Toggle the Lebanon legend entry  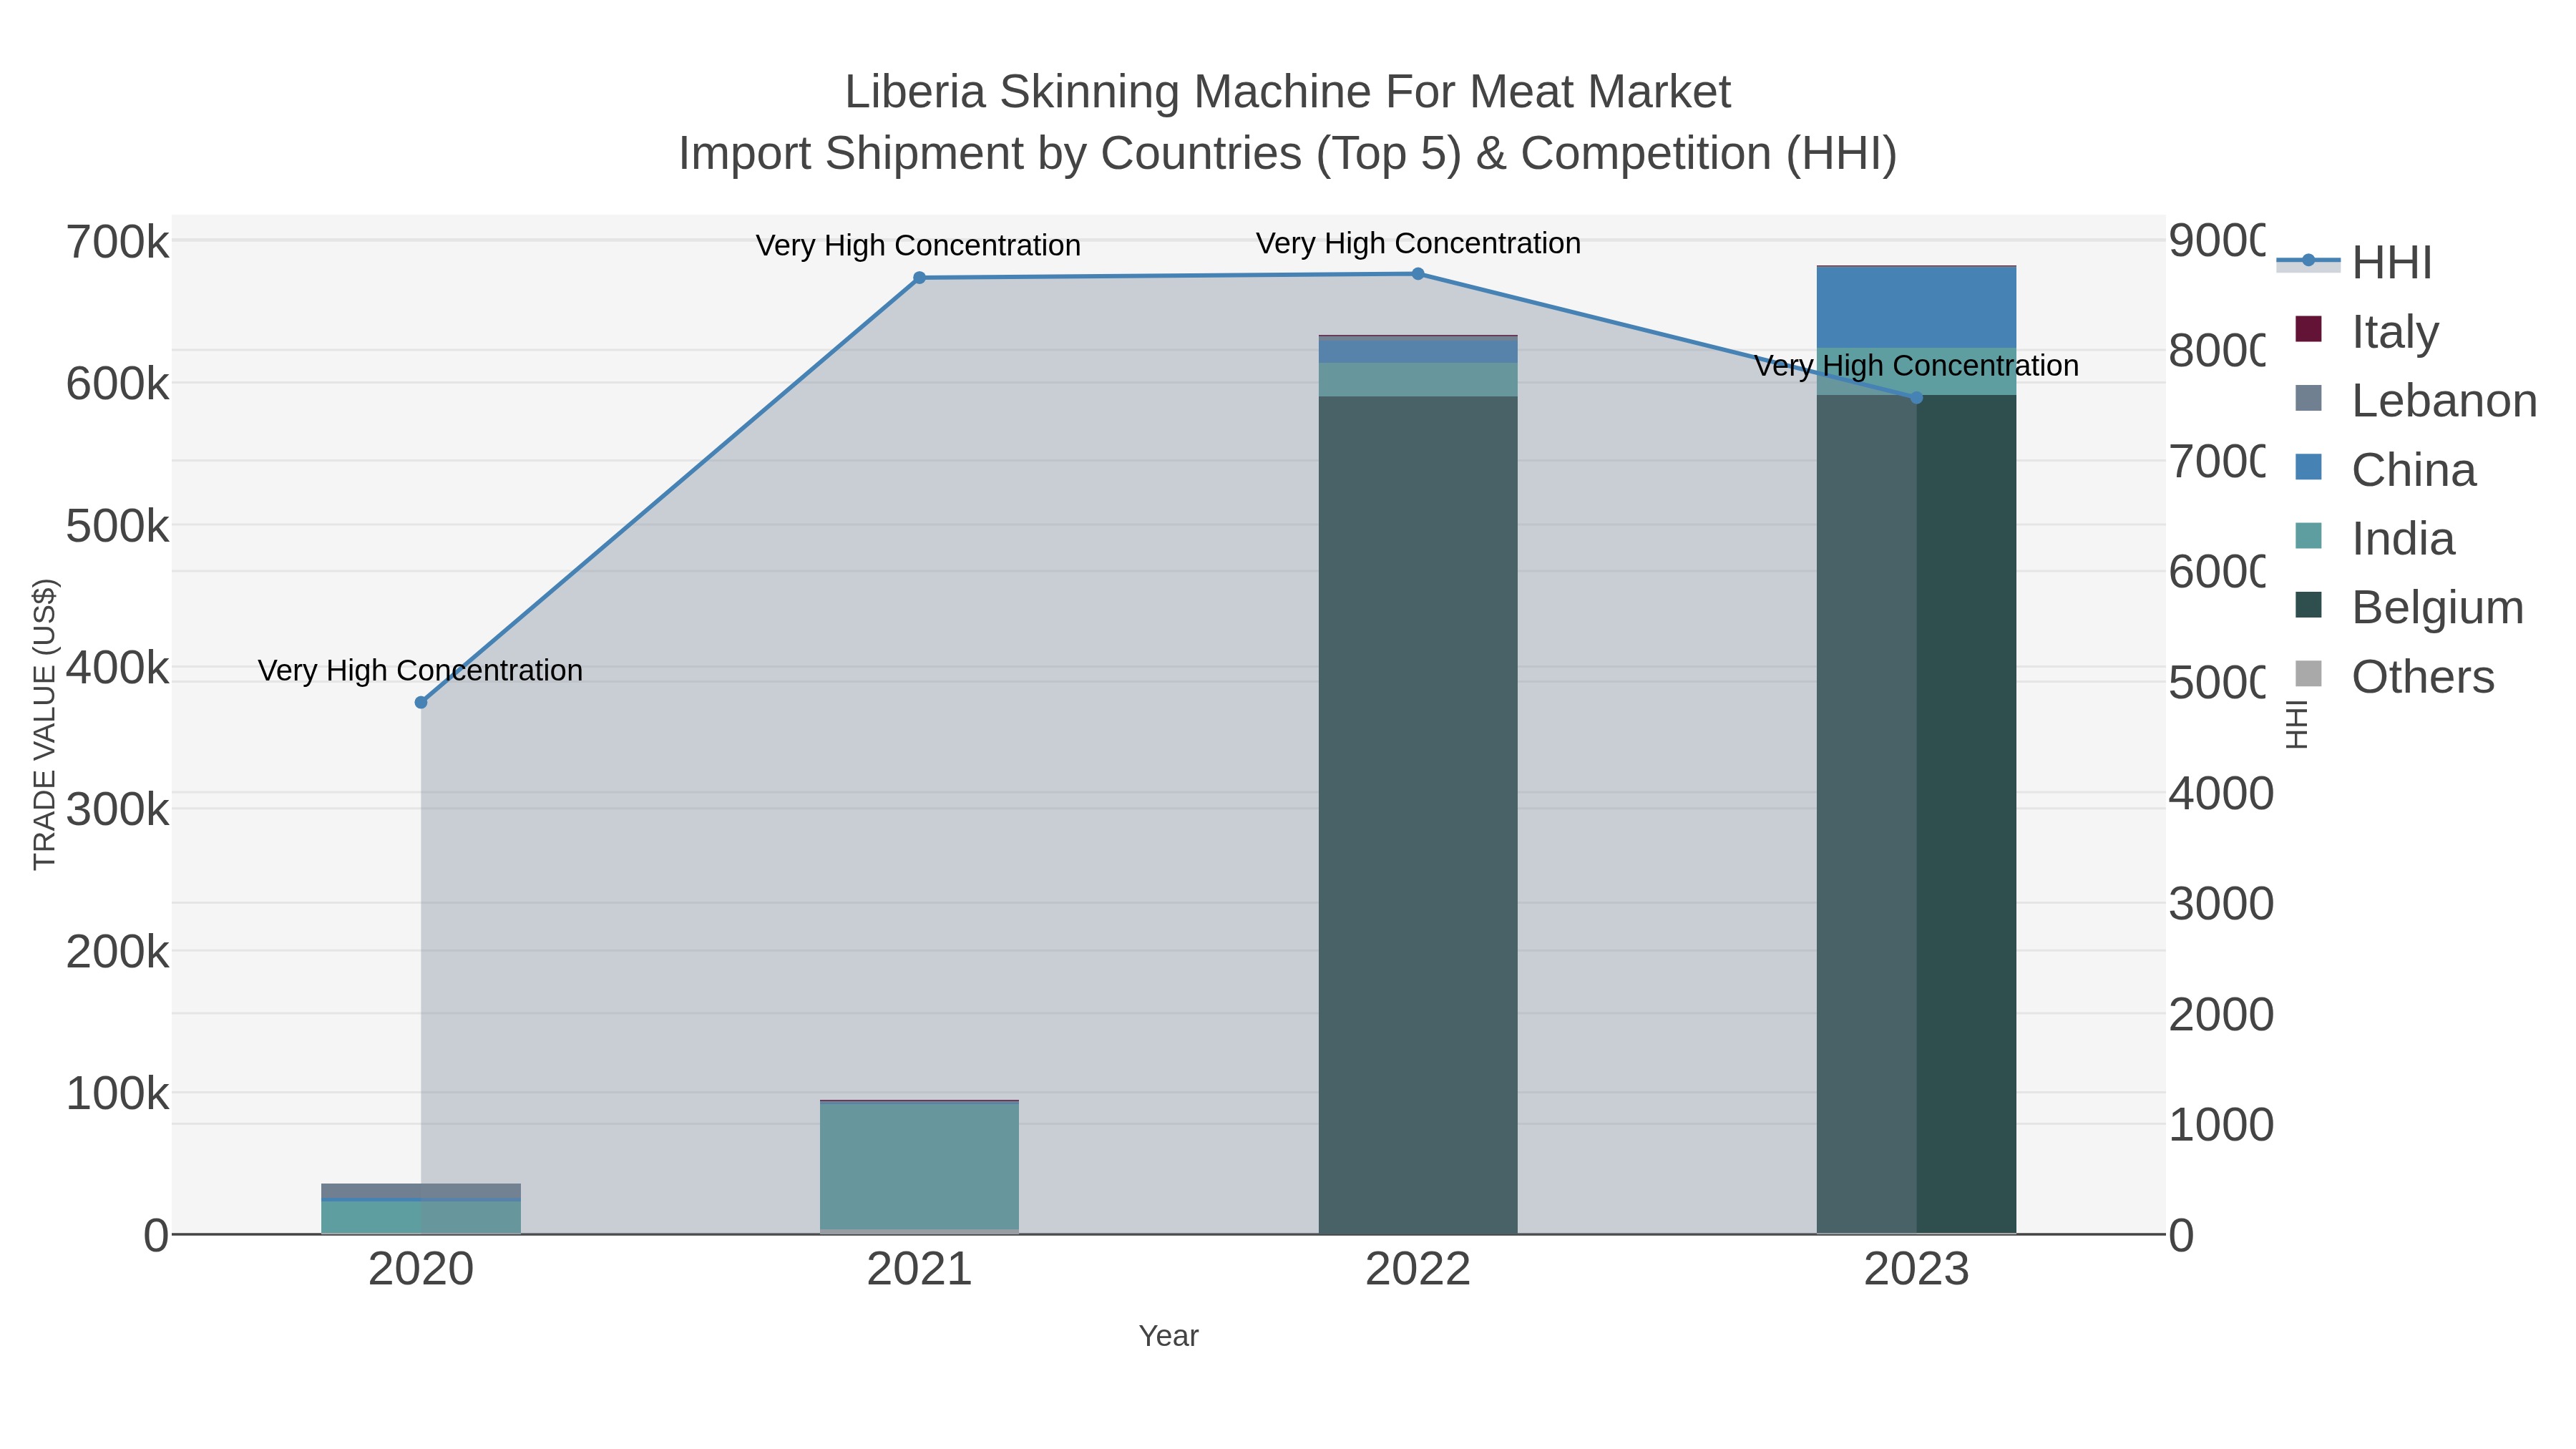click(x=2416, y=400)
